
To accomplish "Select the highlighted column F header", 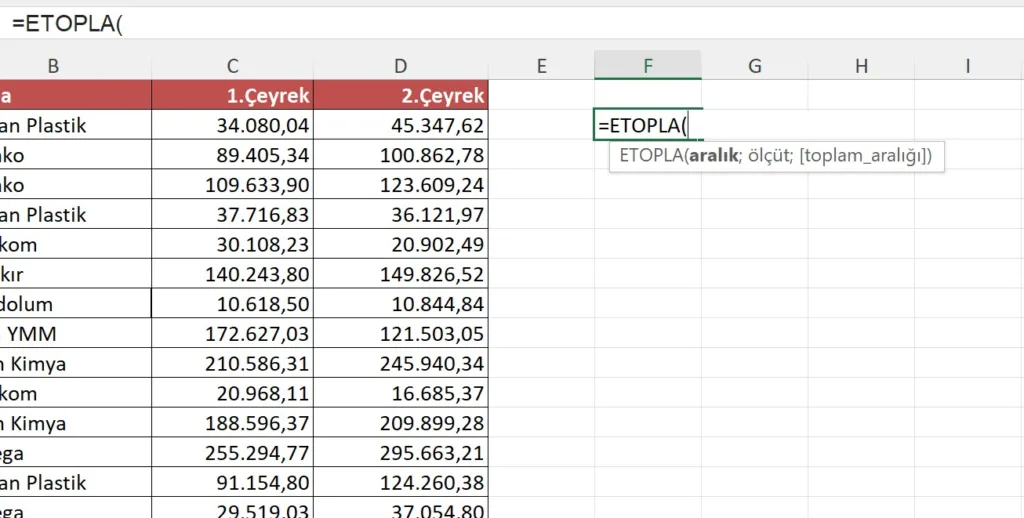I will (x=647, y=66).
